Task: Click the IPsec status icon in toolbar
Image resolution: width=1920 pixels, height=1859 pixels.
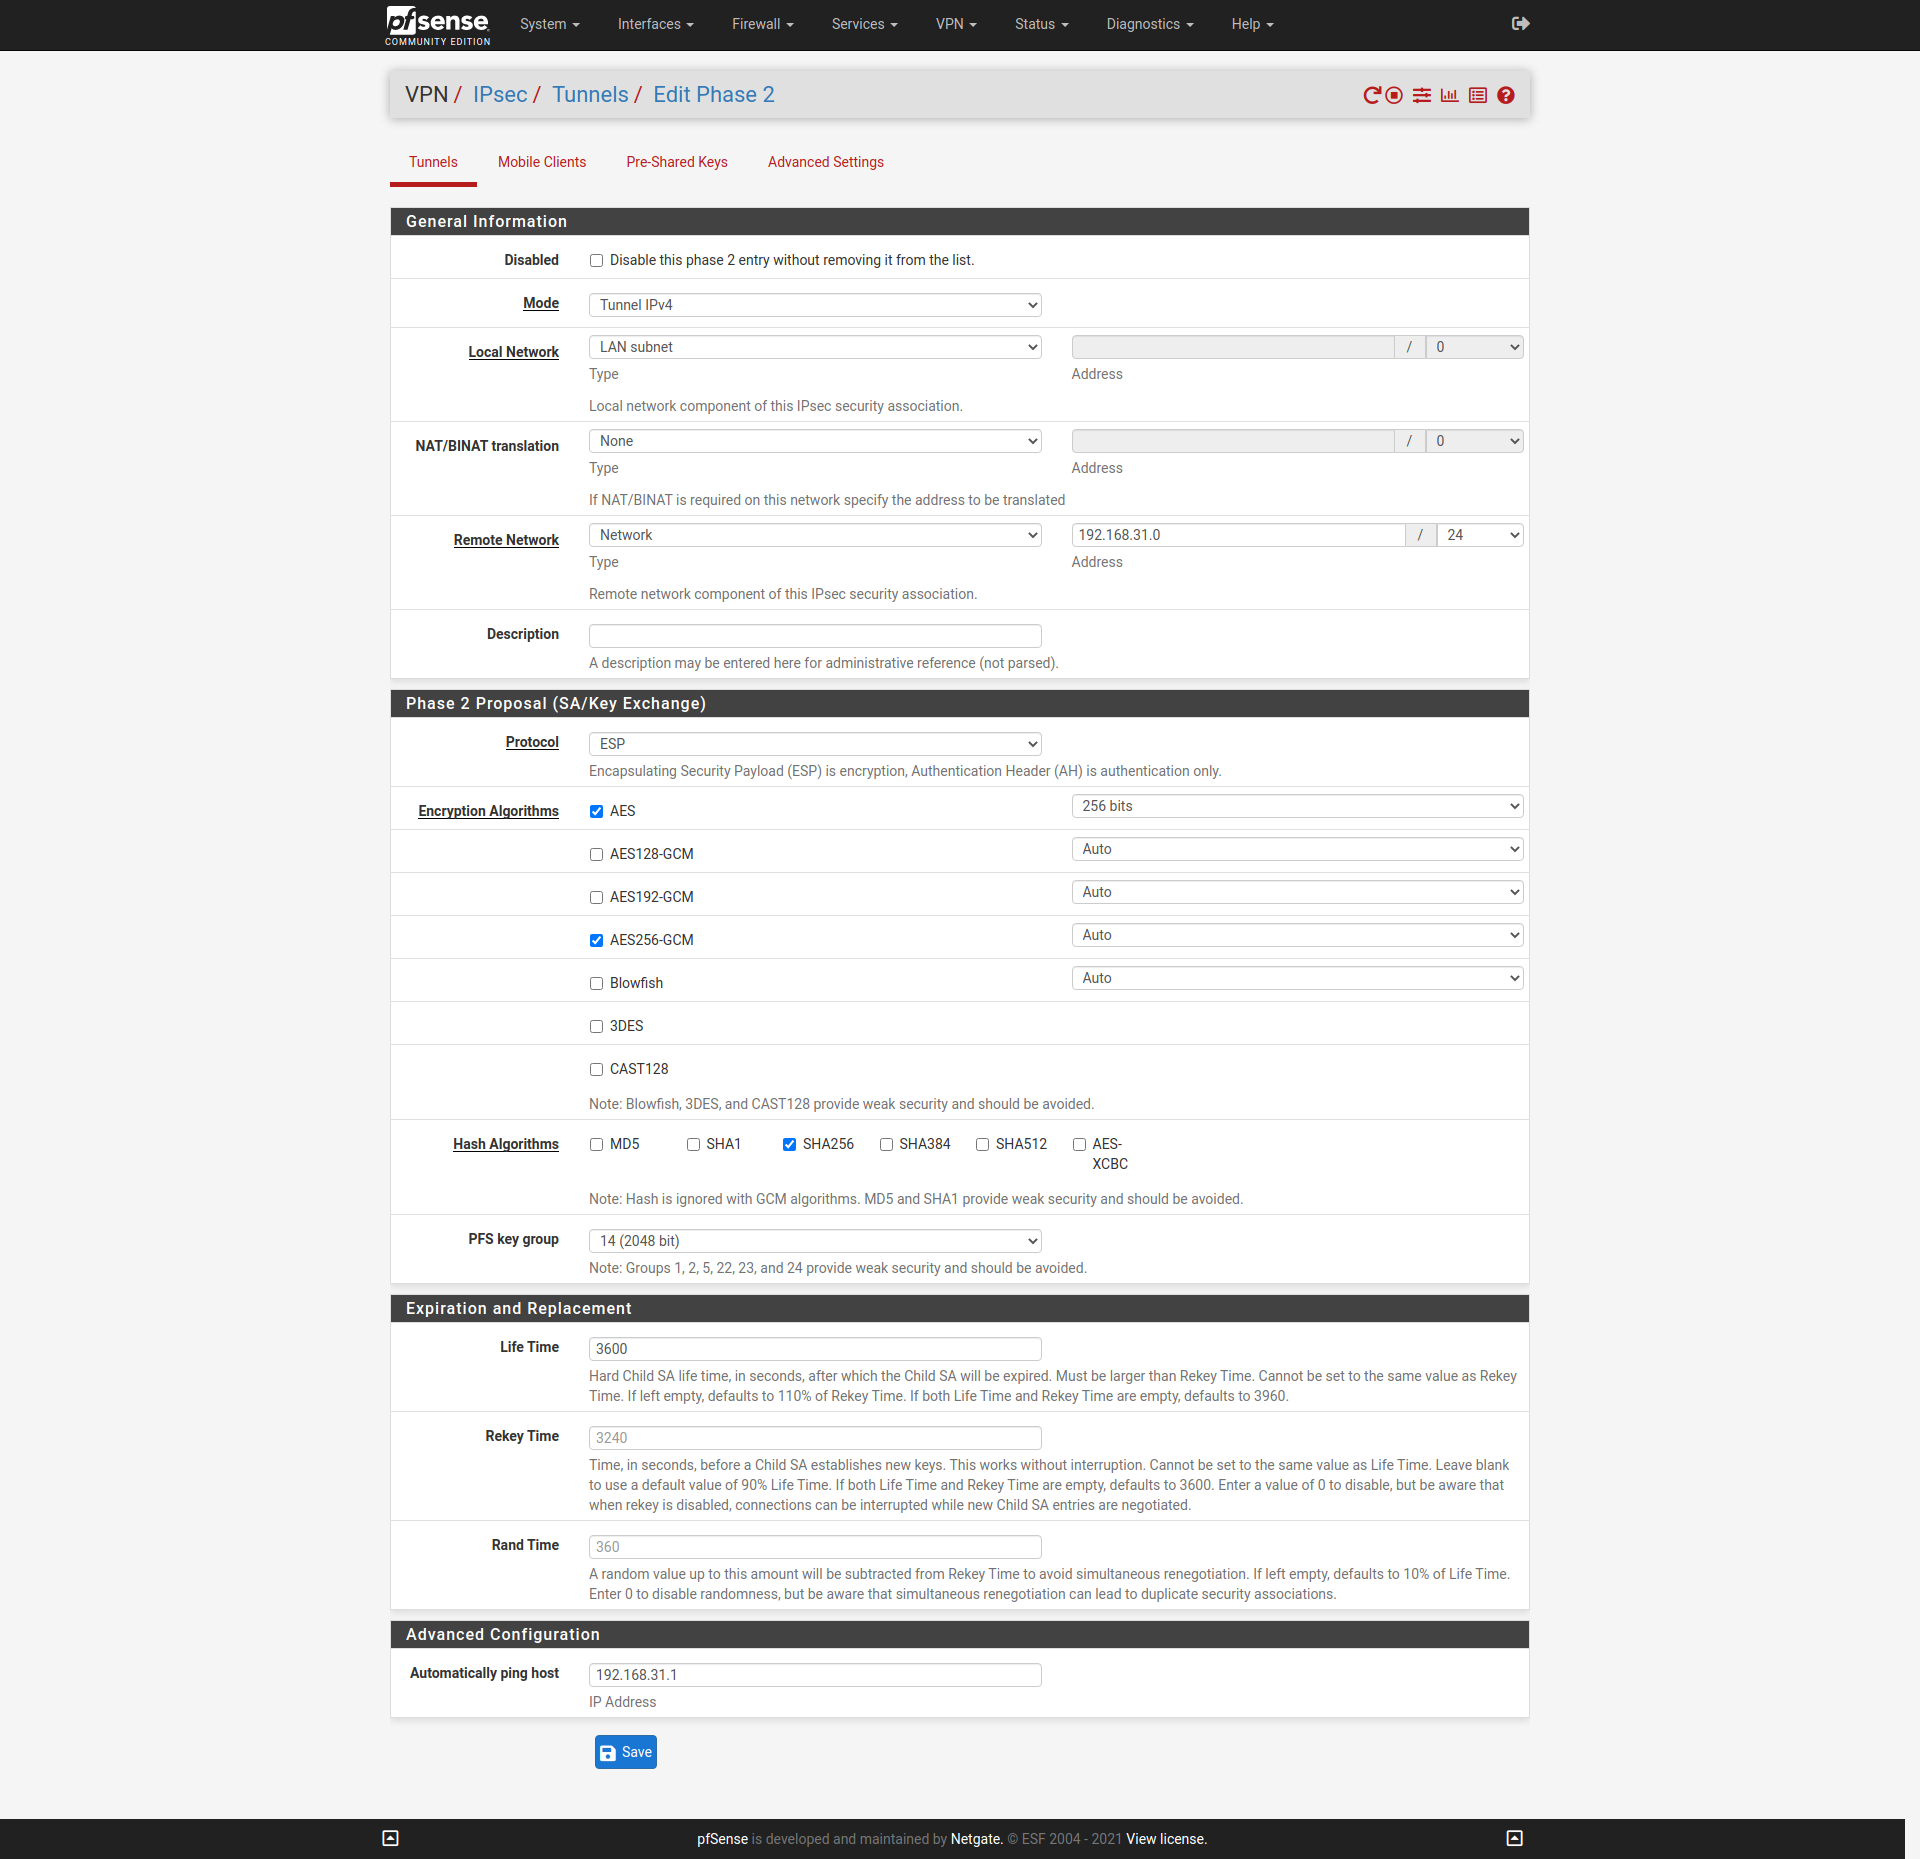Action: point(1450,96)
